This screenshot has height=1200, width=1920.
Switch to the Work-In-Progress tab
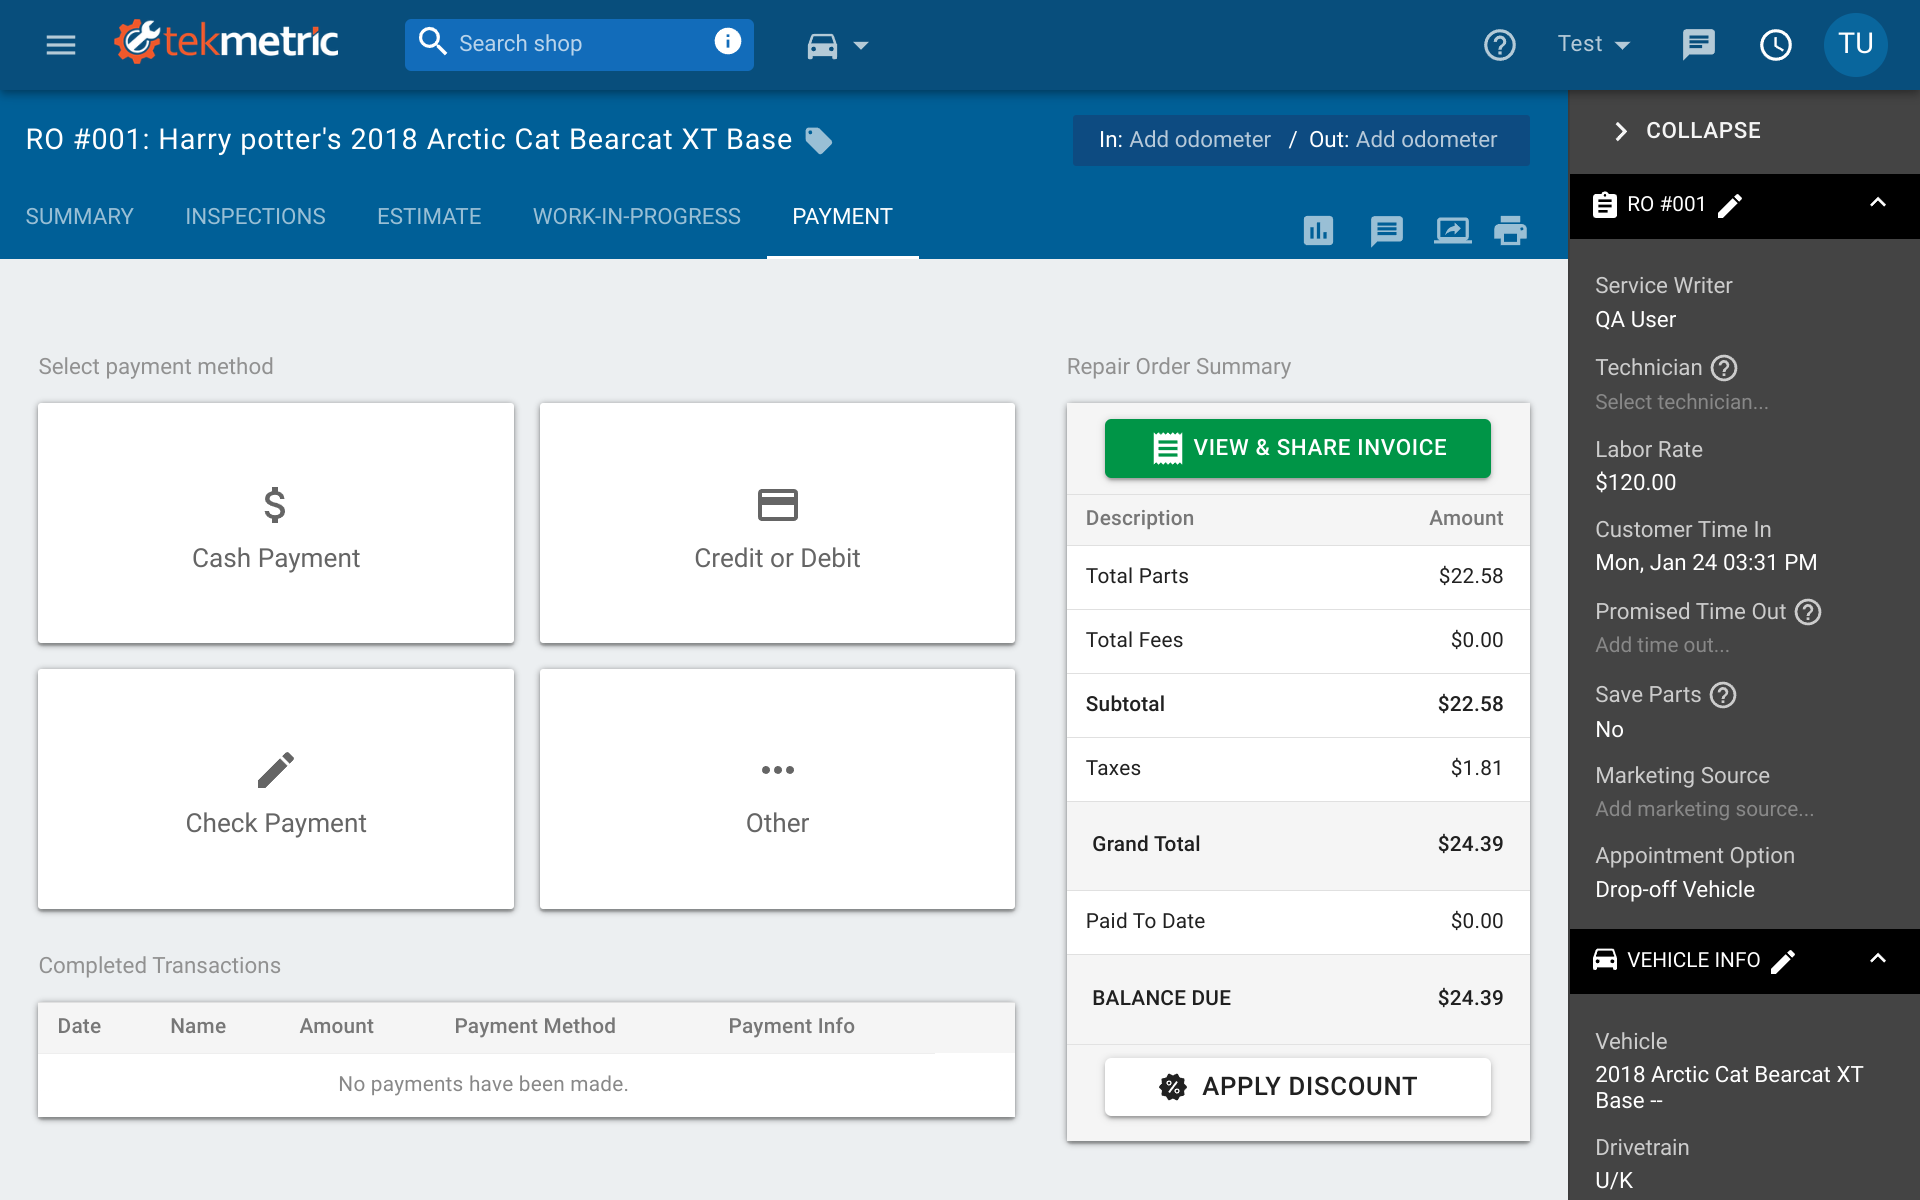(x=637, y=216)
